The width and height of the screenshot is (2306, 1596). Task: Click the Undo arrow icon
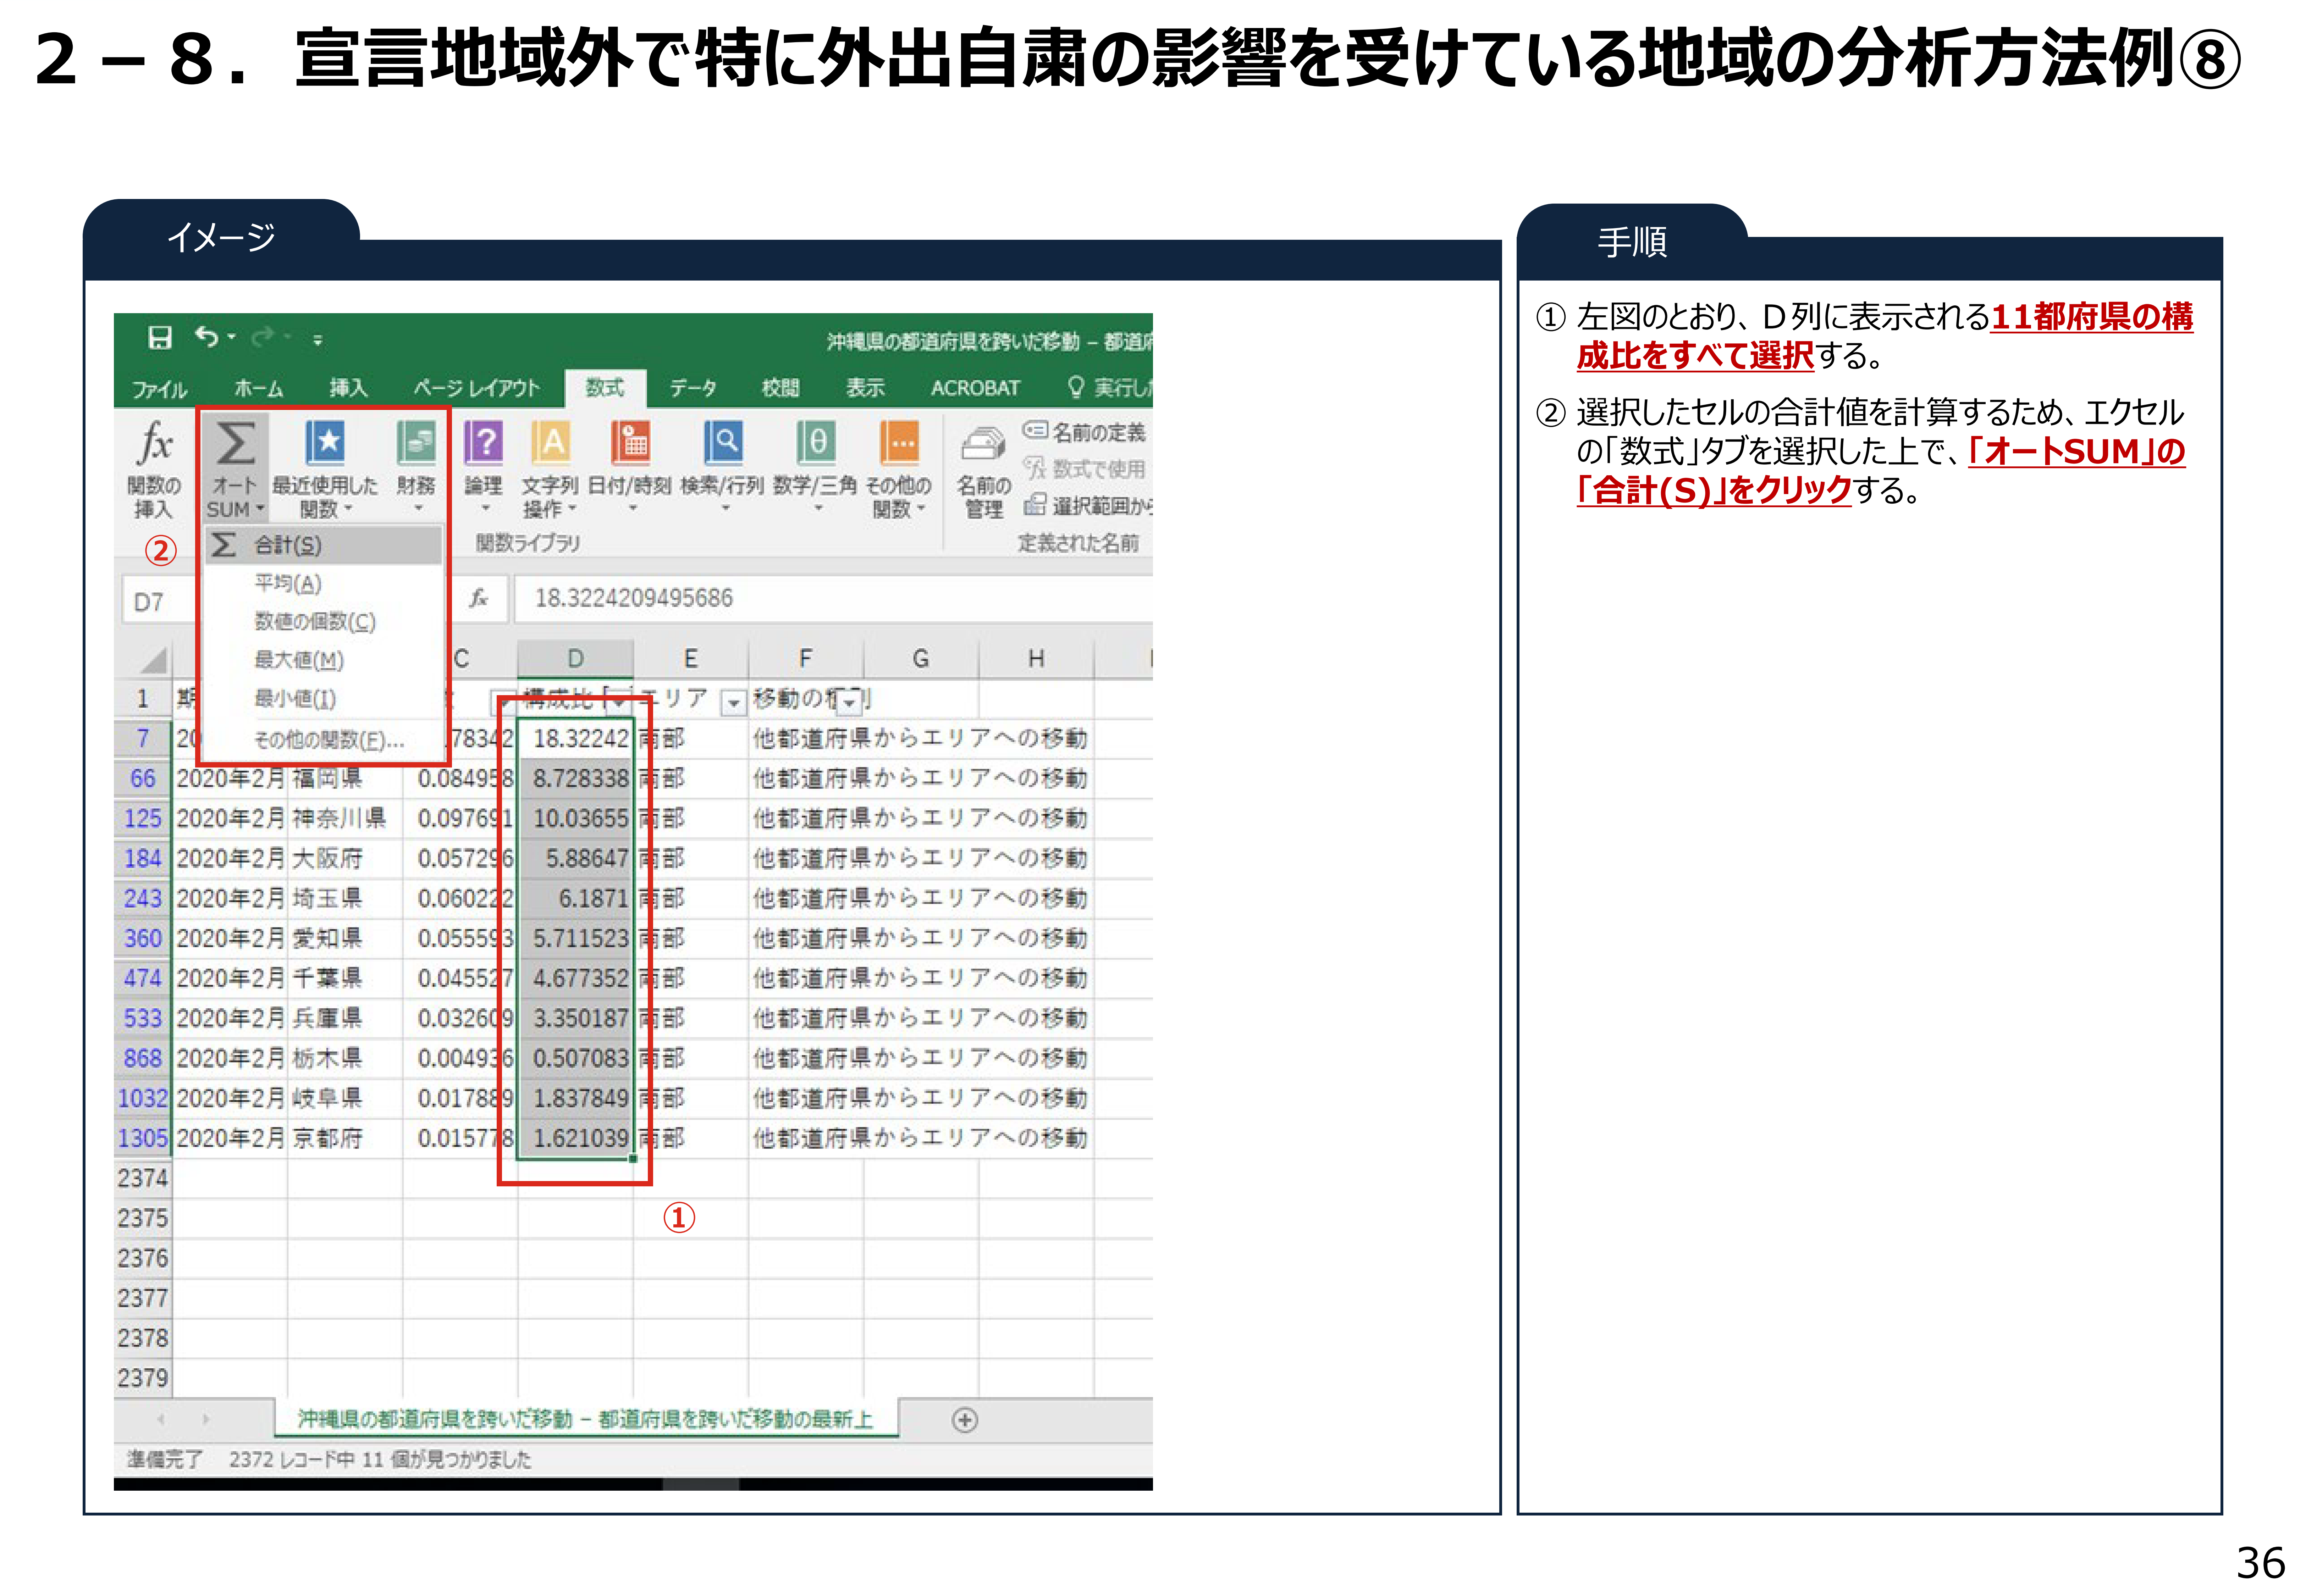pyautogui.click(x=207, y=337)
